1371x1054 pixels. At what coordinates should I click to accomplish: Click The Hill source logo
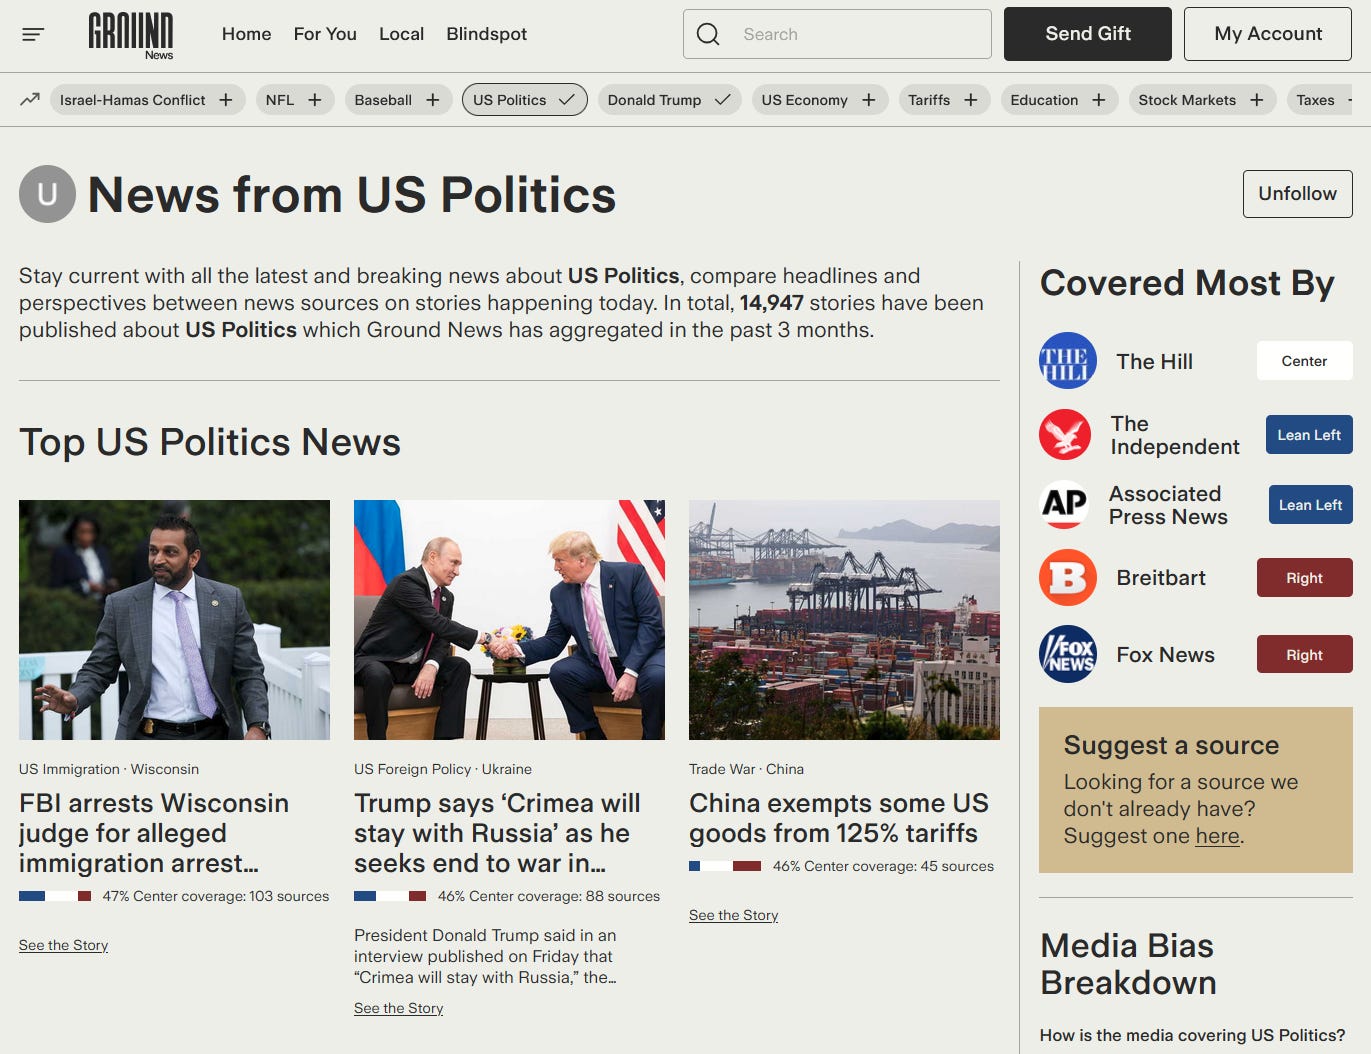pyautogui.click(x=1068, y=361)
